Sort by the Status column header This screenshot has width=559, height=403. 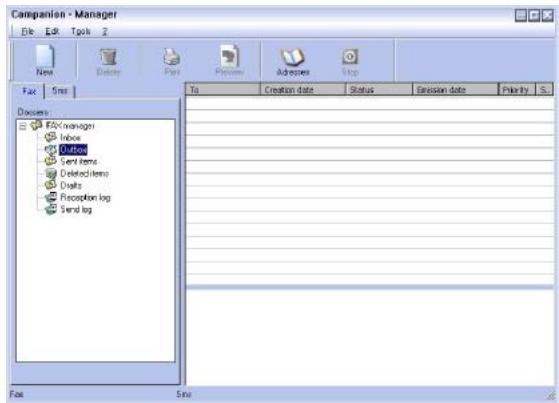(x=379, y=90)
